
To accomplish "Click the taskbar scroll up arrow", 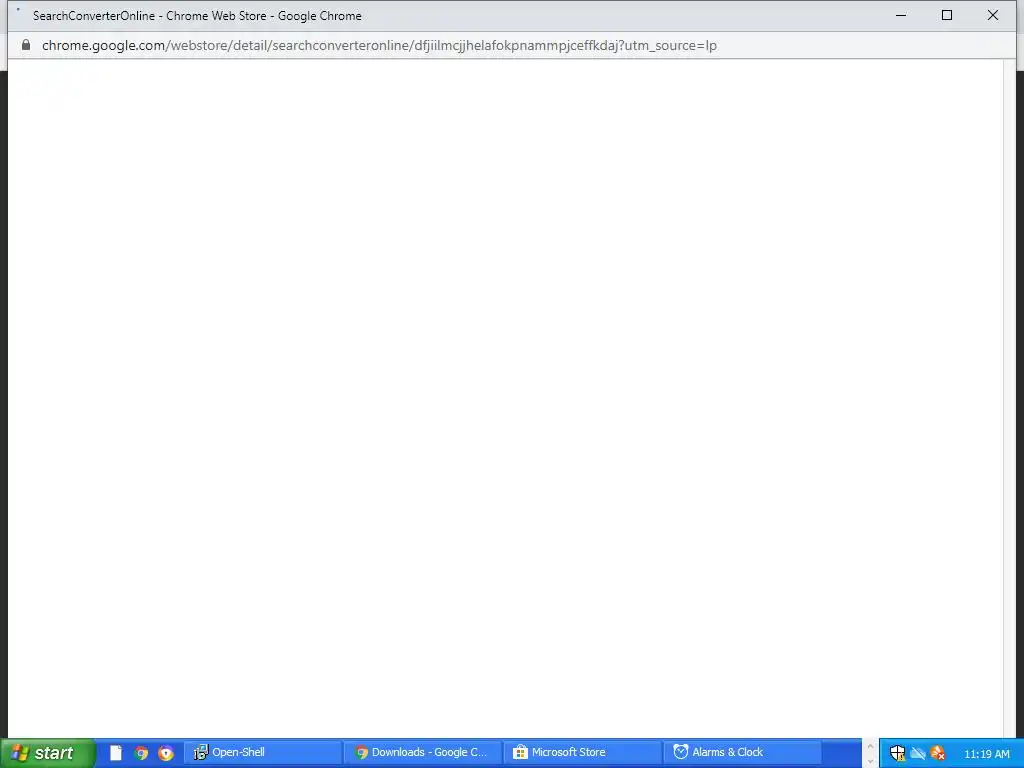I will coord(870,746).
